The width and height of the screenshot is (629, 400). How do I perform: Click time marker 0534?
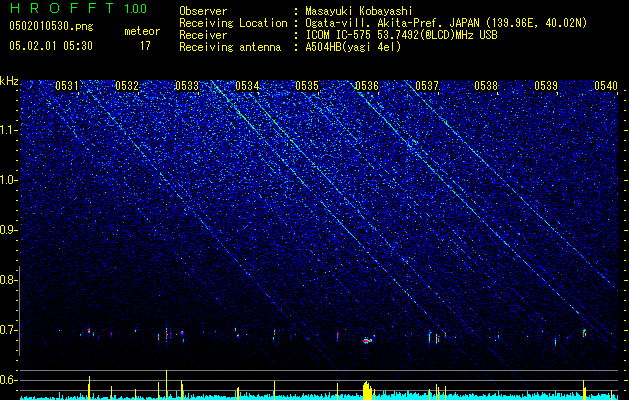tap(247, 86)
